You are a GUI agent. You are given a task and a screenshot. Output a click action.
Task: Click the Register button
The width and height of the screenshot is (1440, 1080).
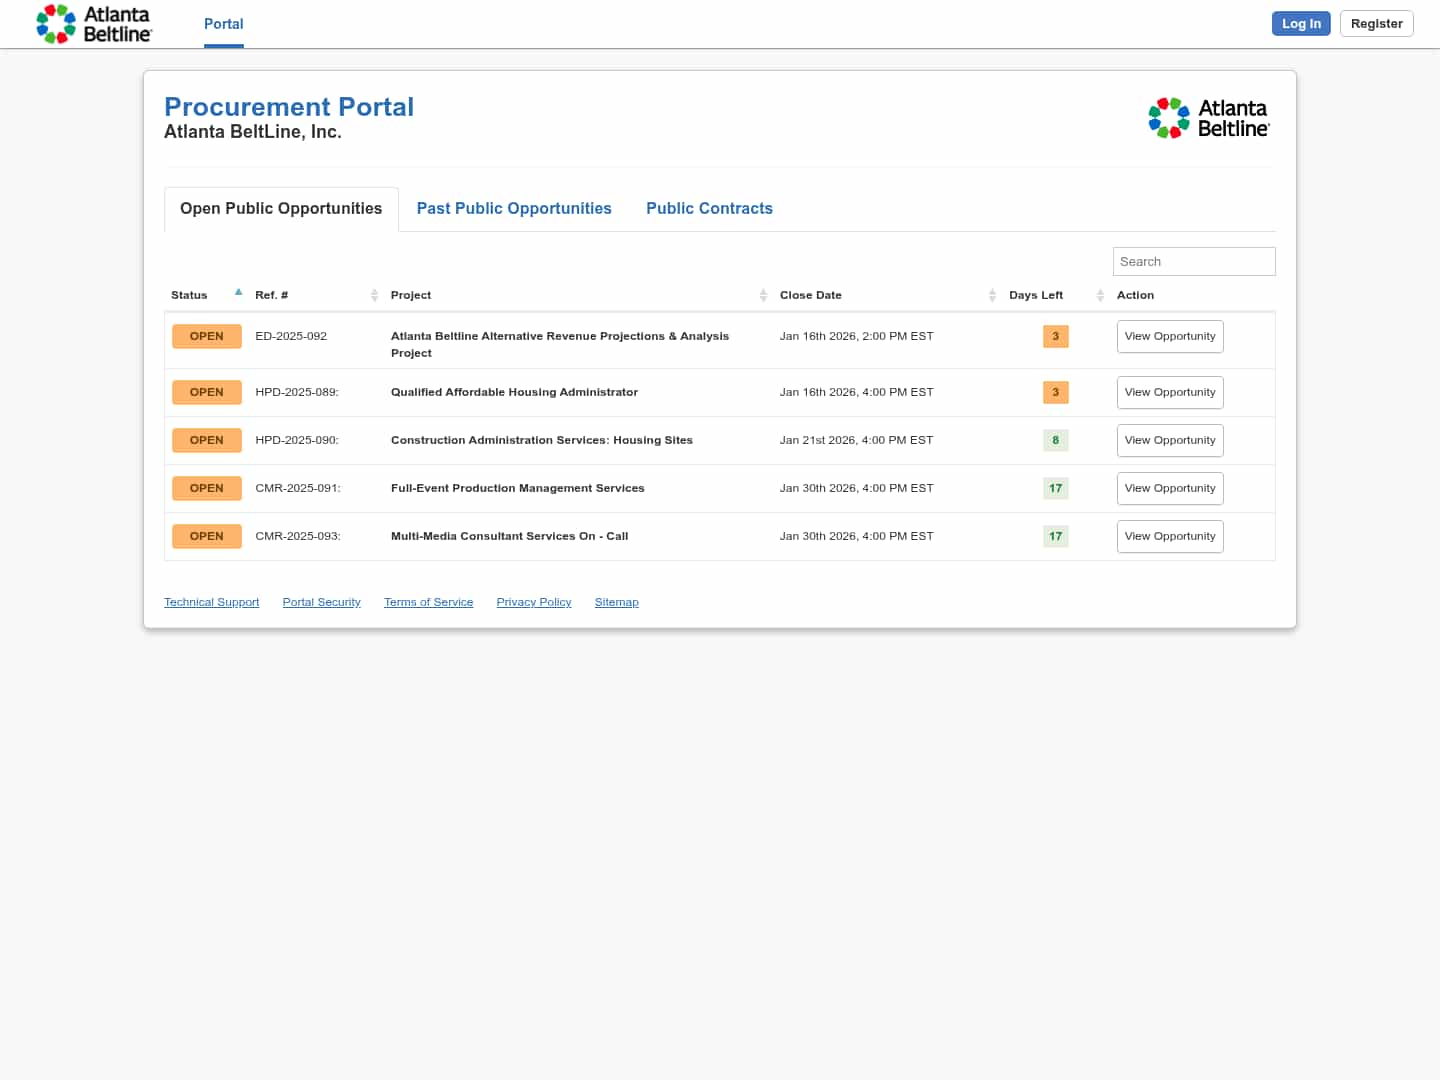pyautogui.click(x=1376, y=24)
